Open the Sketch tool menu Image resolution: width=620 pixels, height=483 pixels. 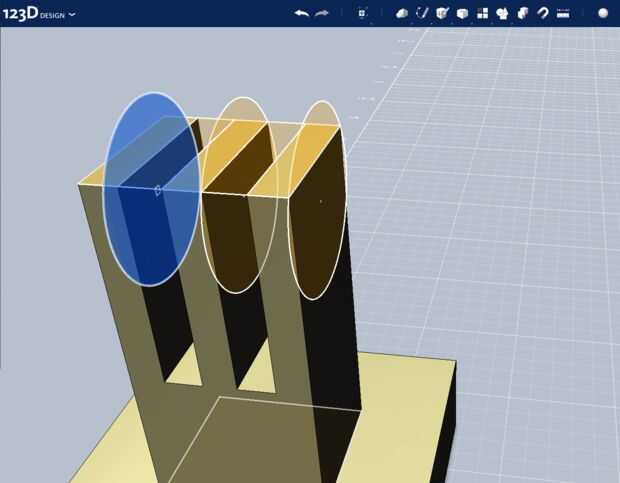pos(422,13)
